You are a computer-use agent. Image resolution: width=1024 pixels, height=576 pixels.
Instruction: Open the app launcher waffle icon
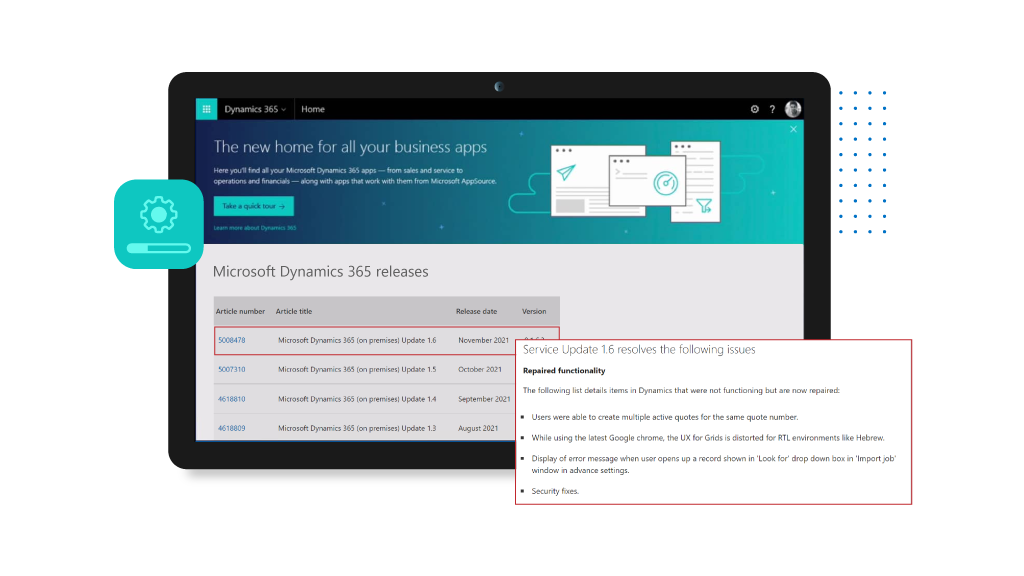[x=206, y=109]
